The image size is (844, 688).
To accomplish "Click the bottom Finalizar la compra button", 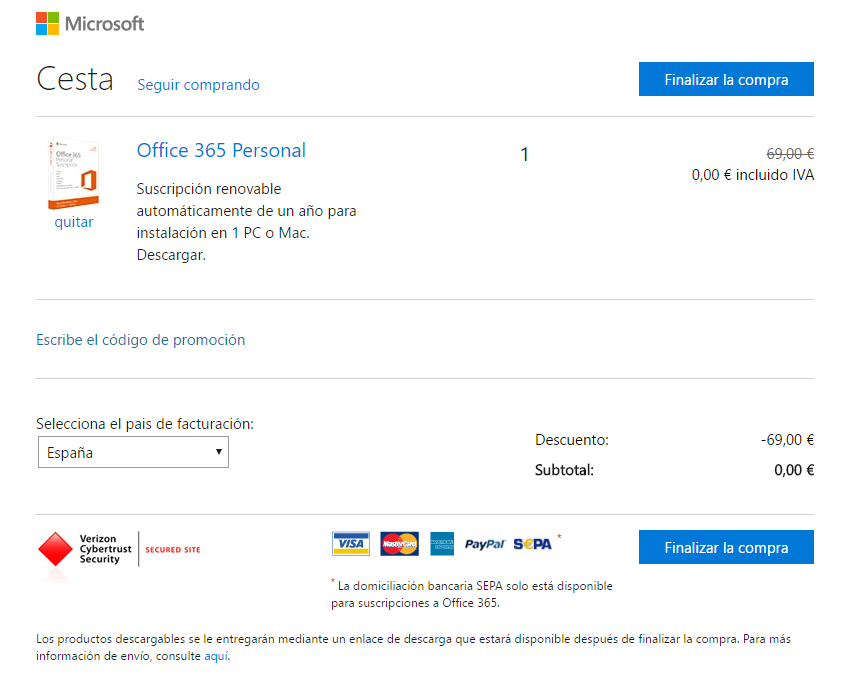I will (726, 547).
